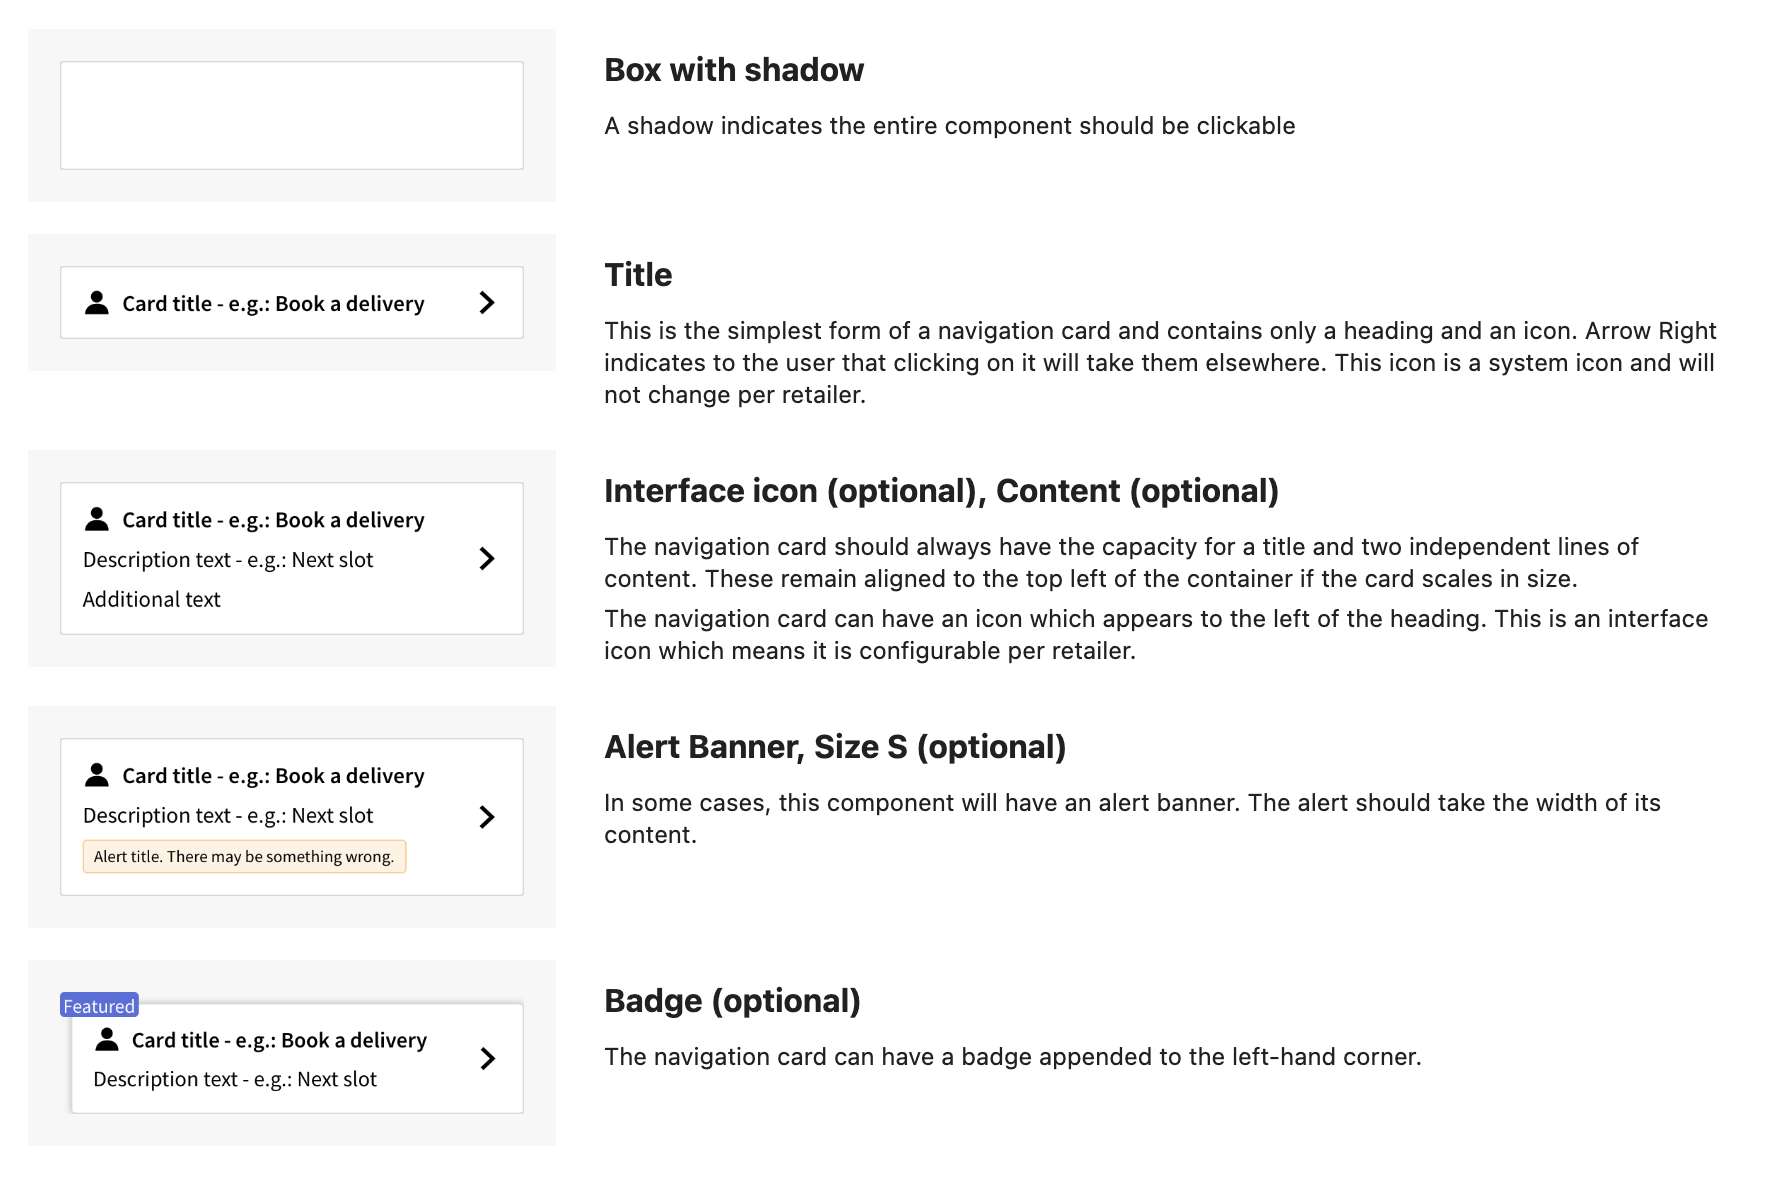Click the right arrow in the title-only card

(x=487, y=303)
